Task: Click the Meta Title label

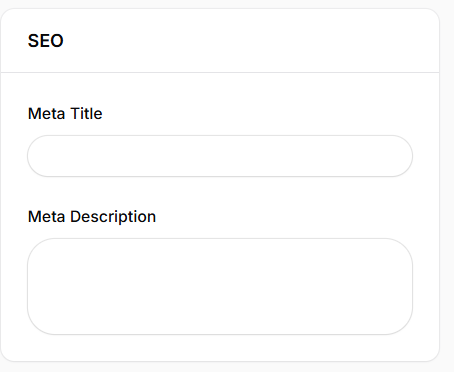Action: pyautogui.click(x=65, y=114)
